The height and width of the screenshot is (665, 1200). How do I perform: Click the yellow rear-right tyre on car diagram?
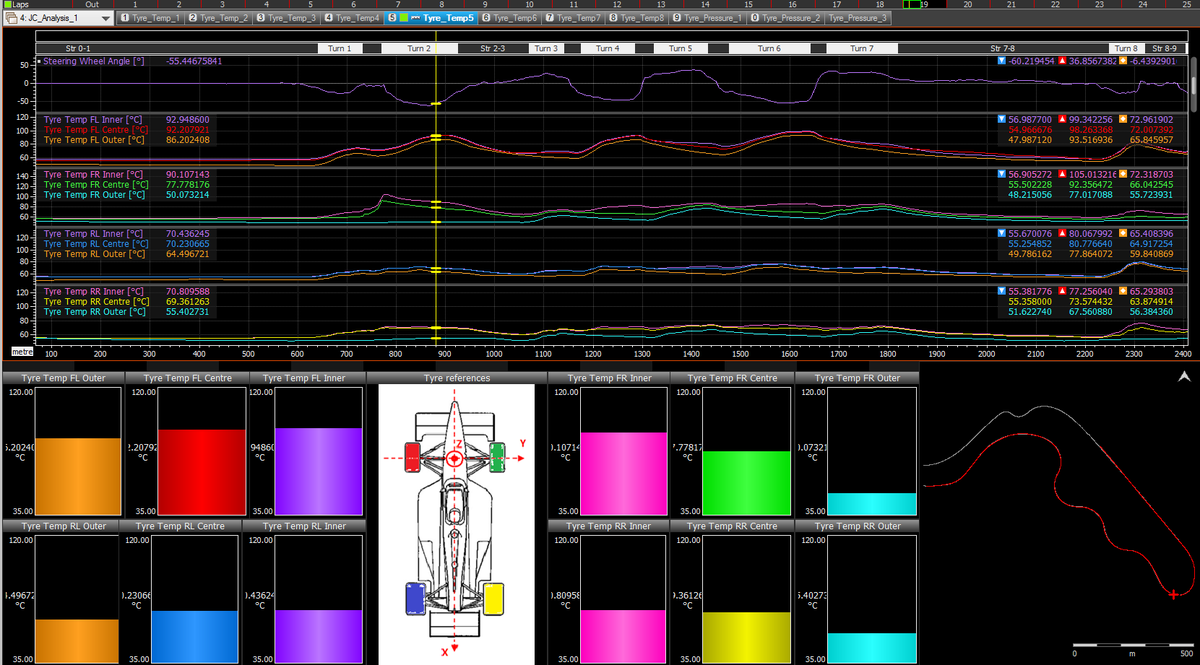click(493, 598)
